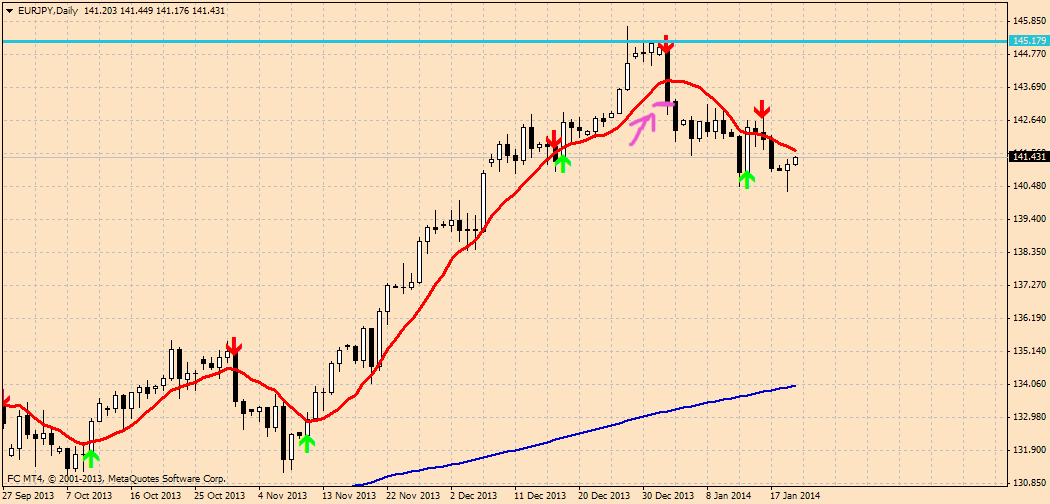Click the current price label 141.431
This screenshot has height=504, width=1050.
(x=1029, y=157)
